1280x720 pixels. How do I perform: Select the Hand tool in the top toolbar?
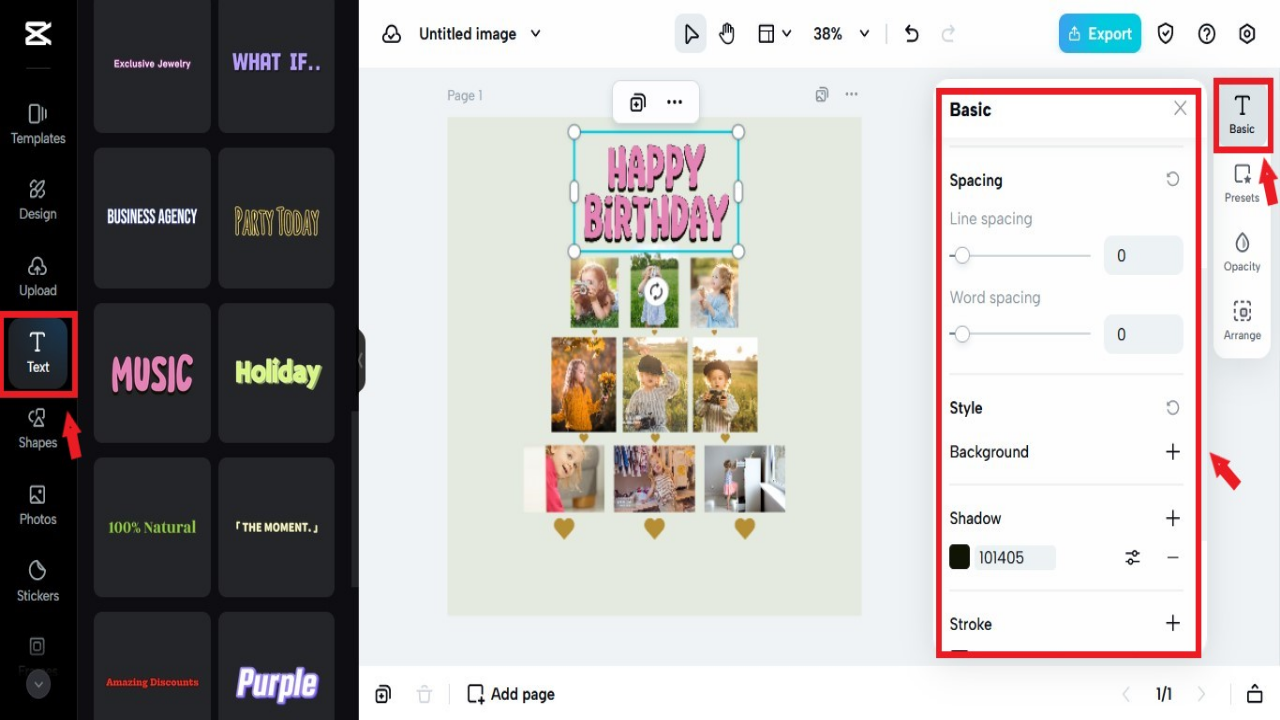(x=727, y=33)
